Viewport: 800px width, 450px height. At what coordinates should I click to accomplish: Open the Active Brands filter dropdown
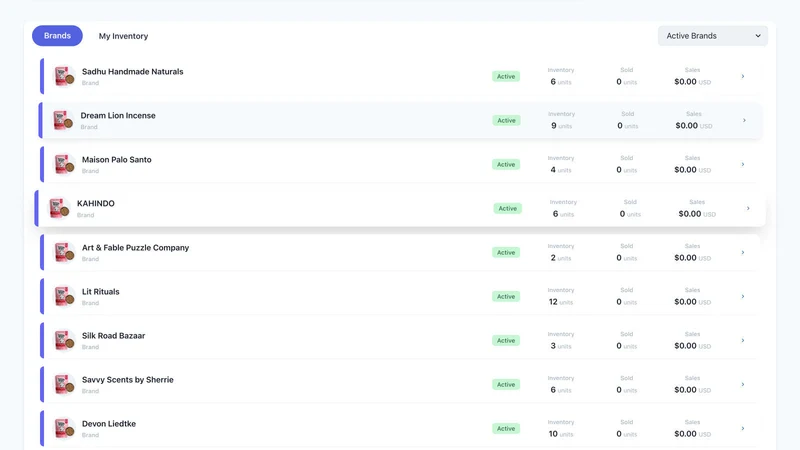pos(713,36)
